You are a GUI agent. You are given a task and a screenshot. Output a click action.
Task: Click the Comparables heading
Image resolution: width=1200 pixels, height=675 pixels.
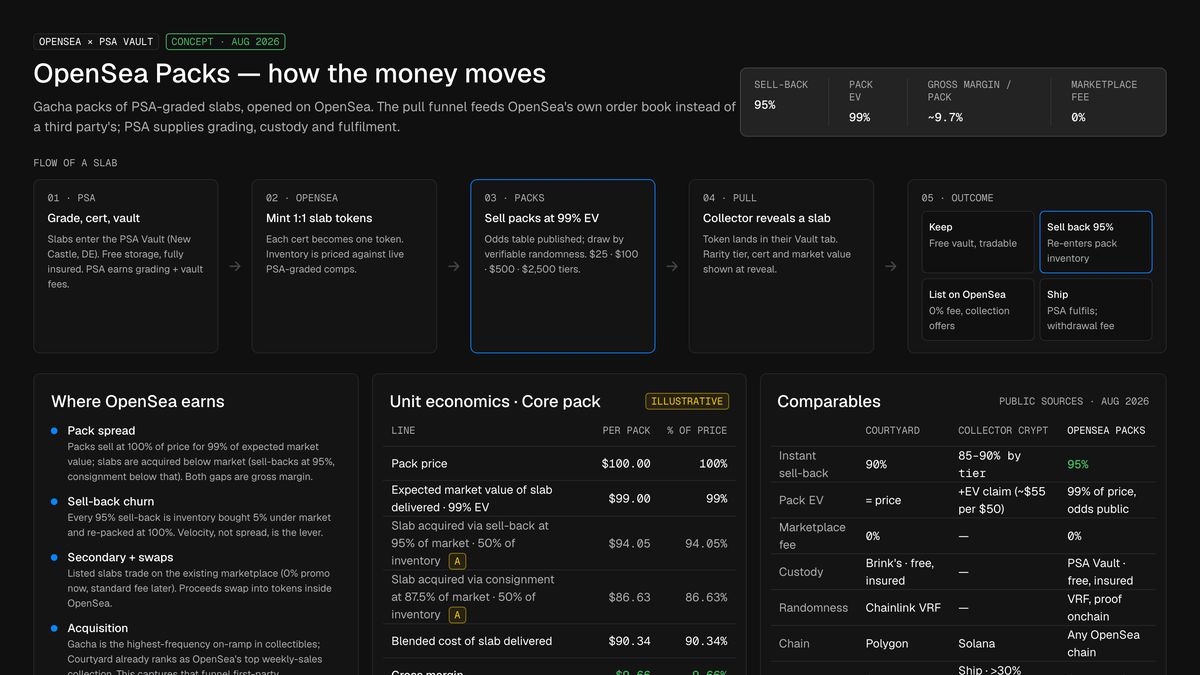tap(829, 401)
